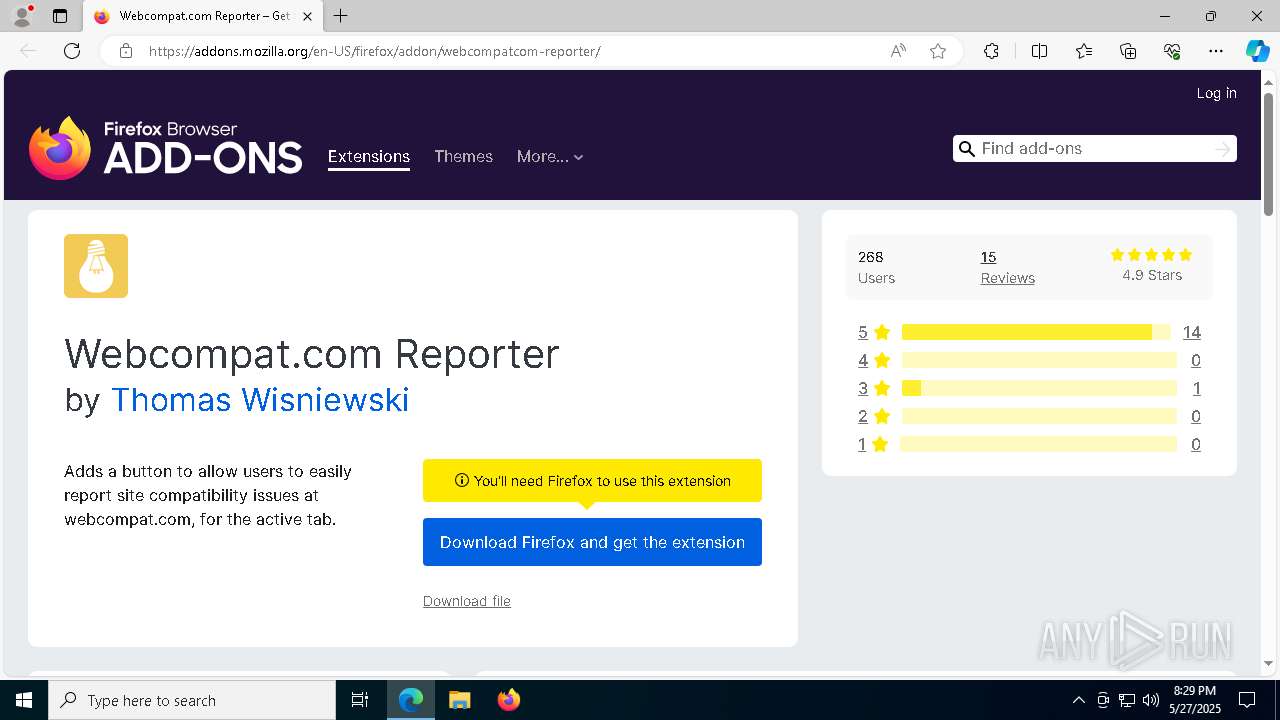The width and height of the screenshot is (1280, 720).
Task: Open the 14 five-star reviews count
Action: 1191,332
